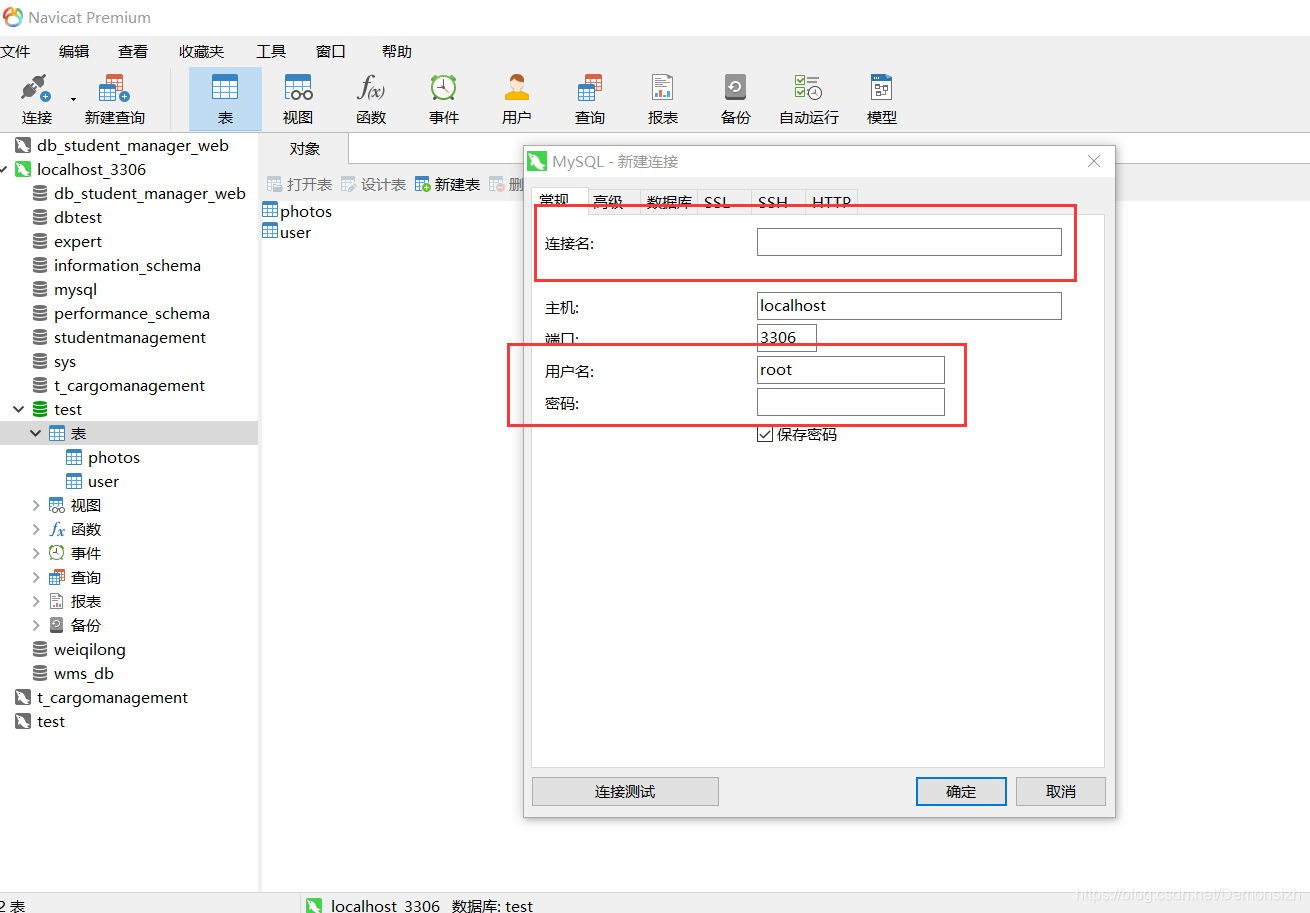Open the 收藏夹 menu
The image size is (1310, 913).
pos(202,51)
